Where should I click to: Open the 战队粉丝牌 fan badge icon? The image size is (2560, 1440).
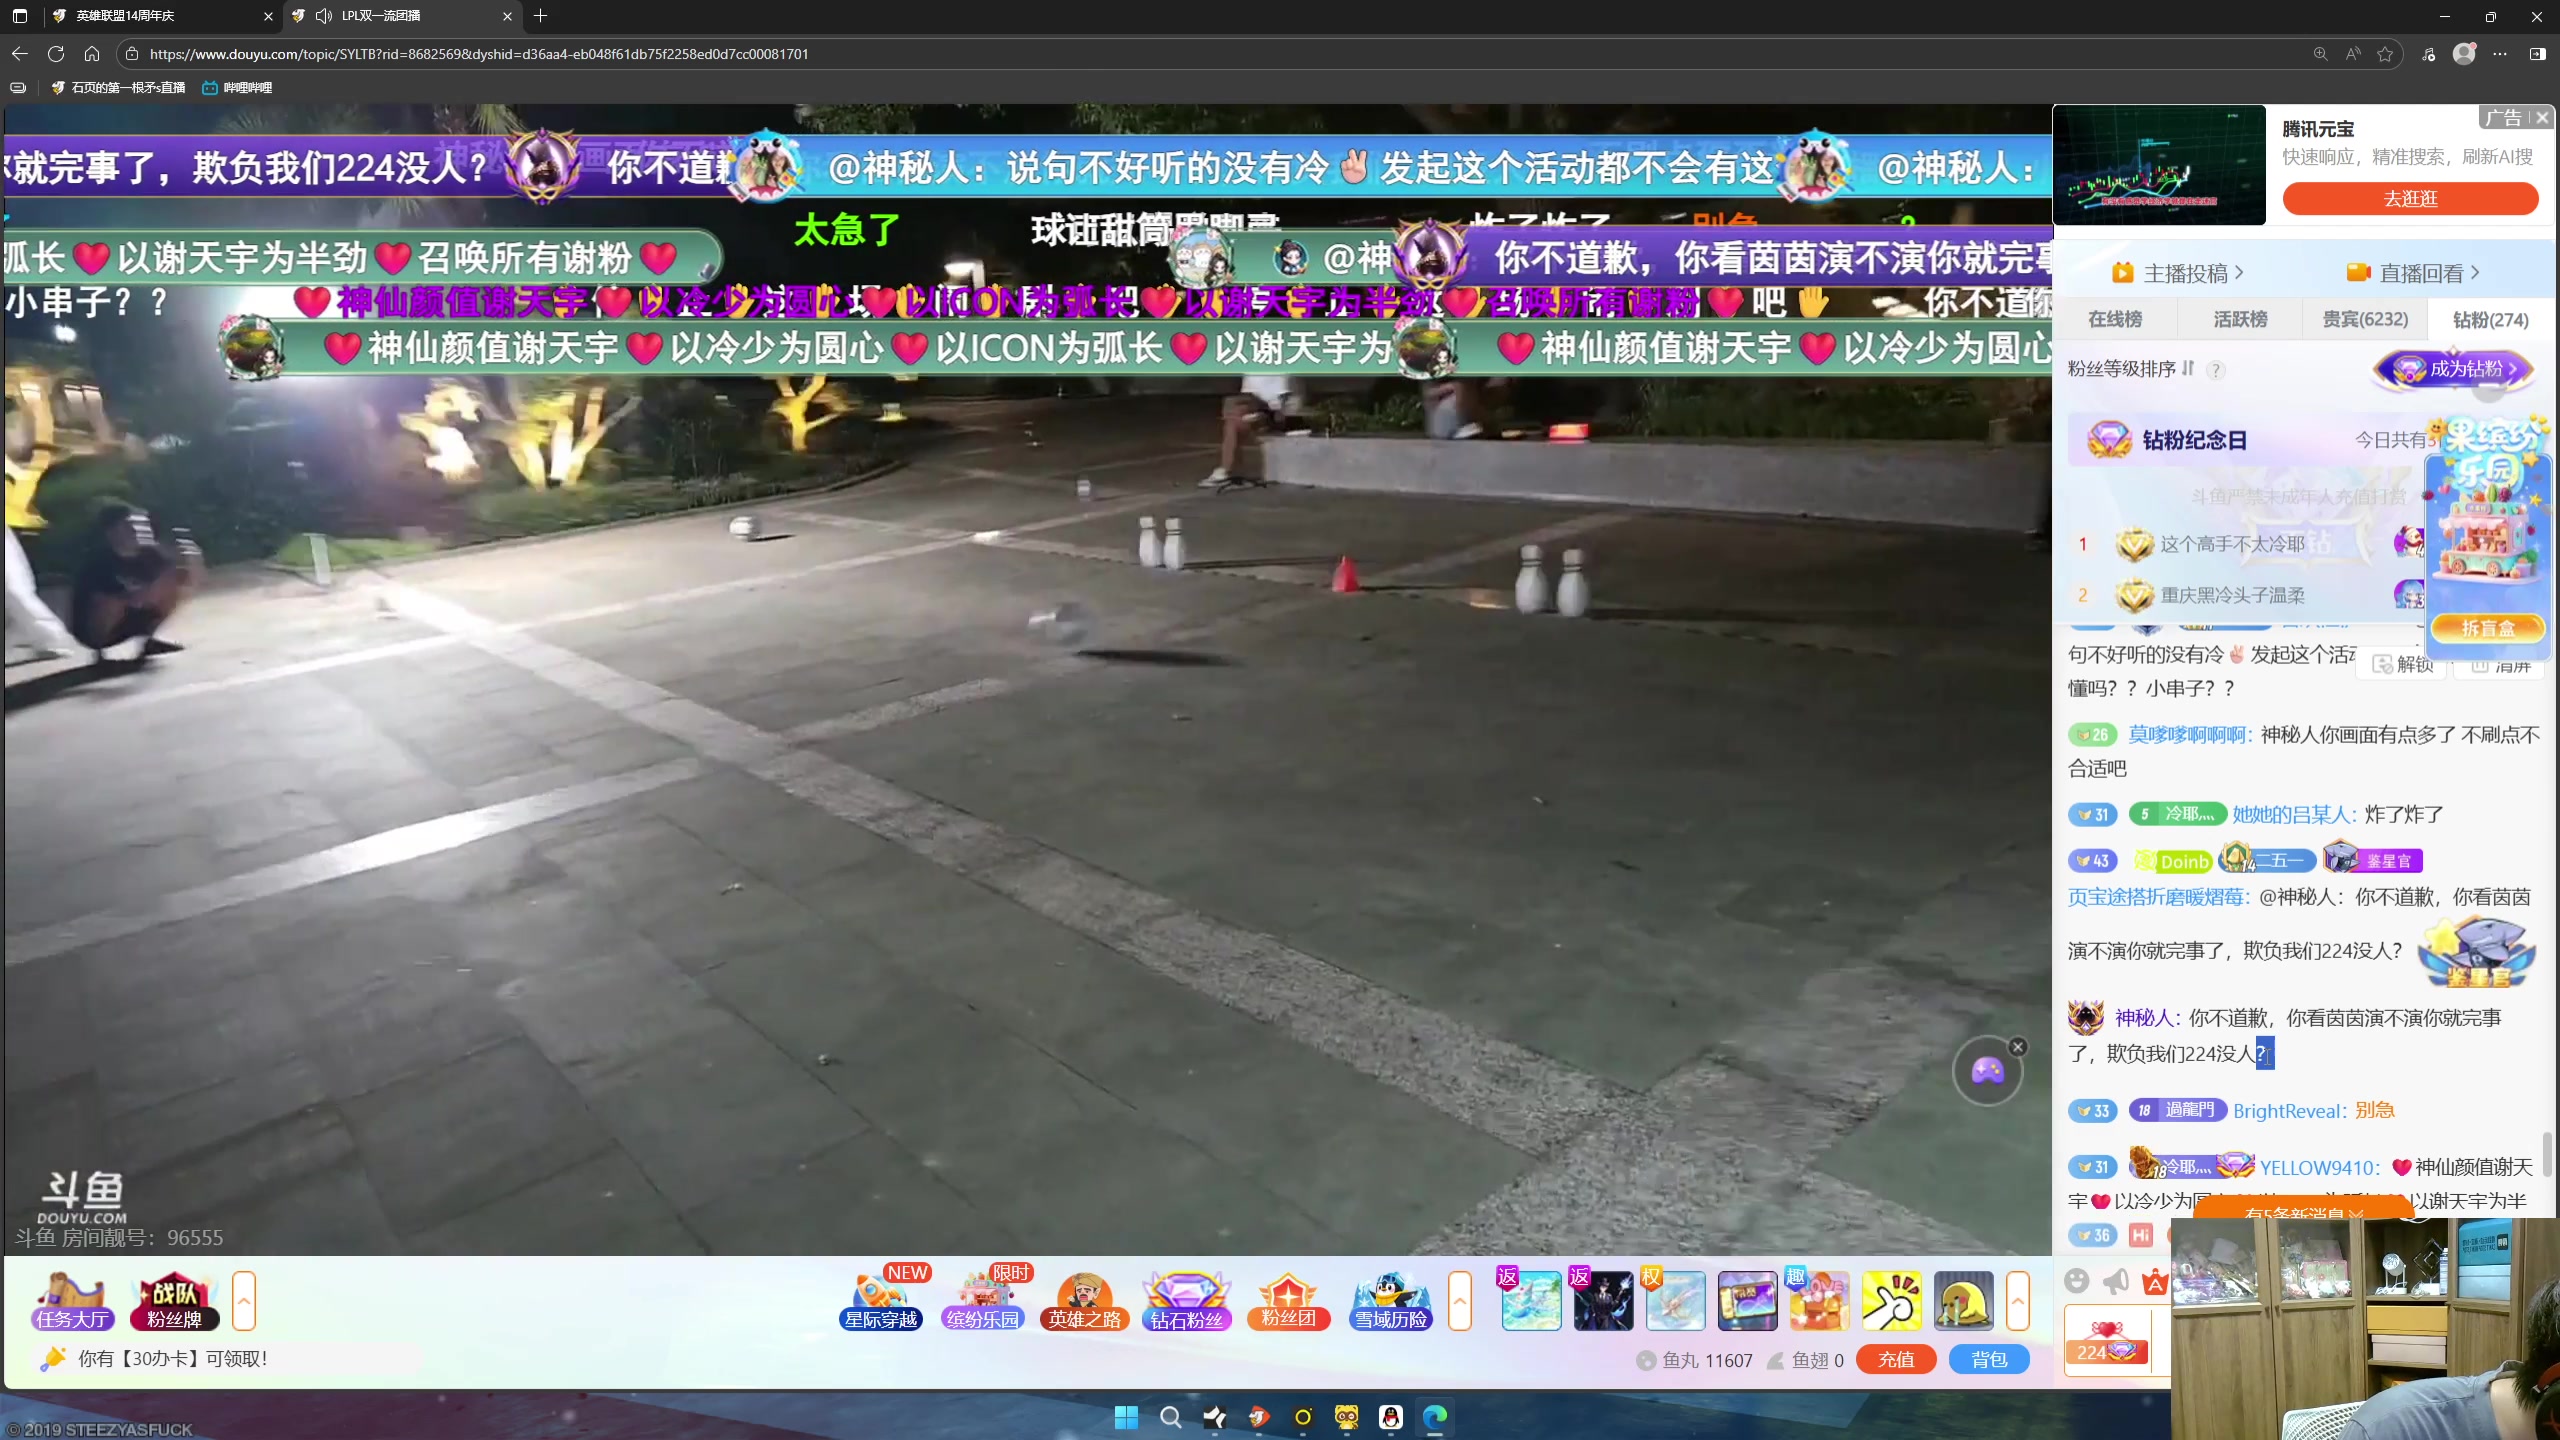point(174,1300)
